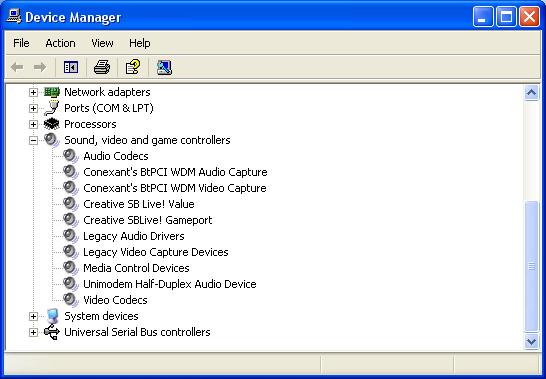Viewport: 546px width, 379px height.
Task: Select Media Control Devices text
Action: coord(136,268)
